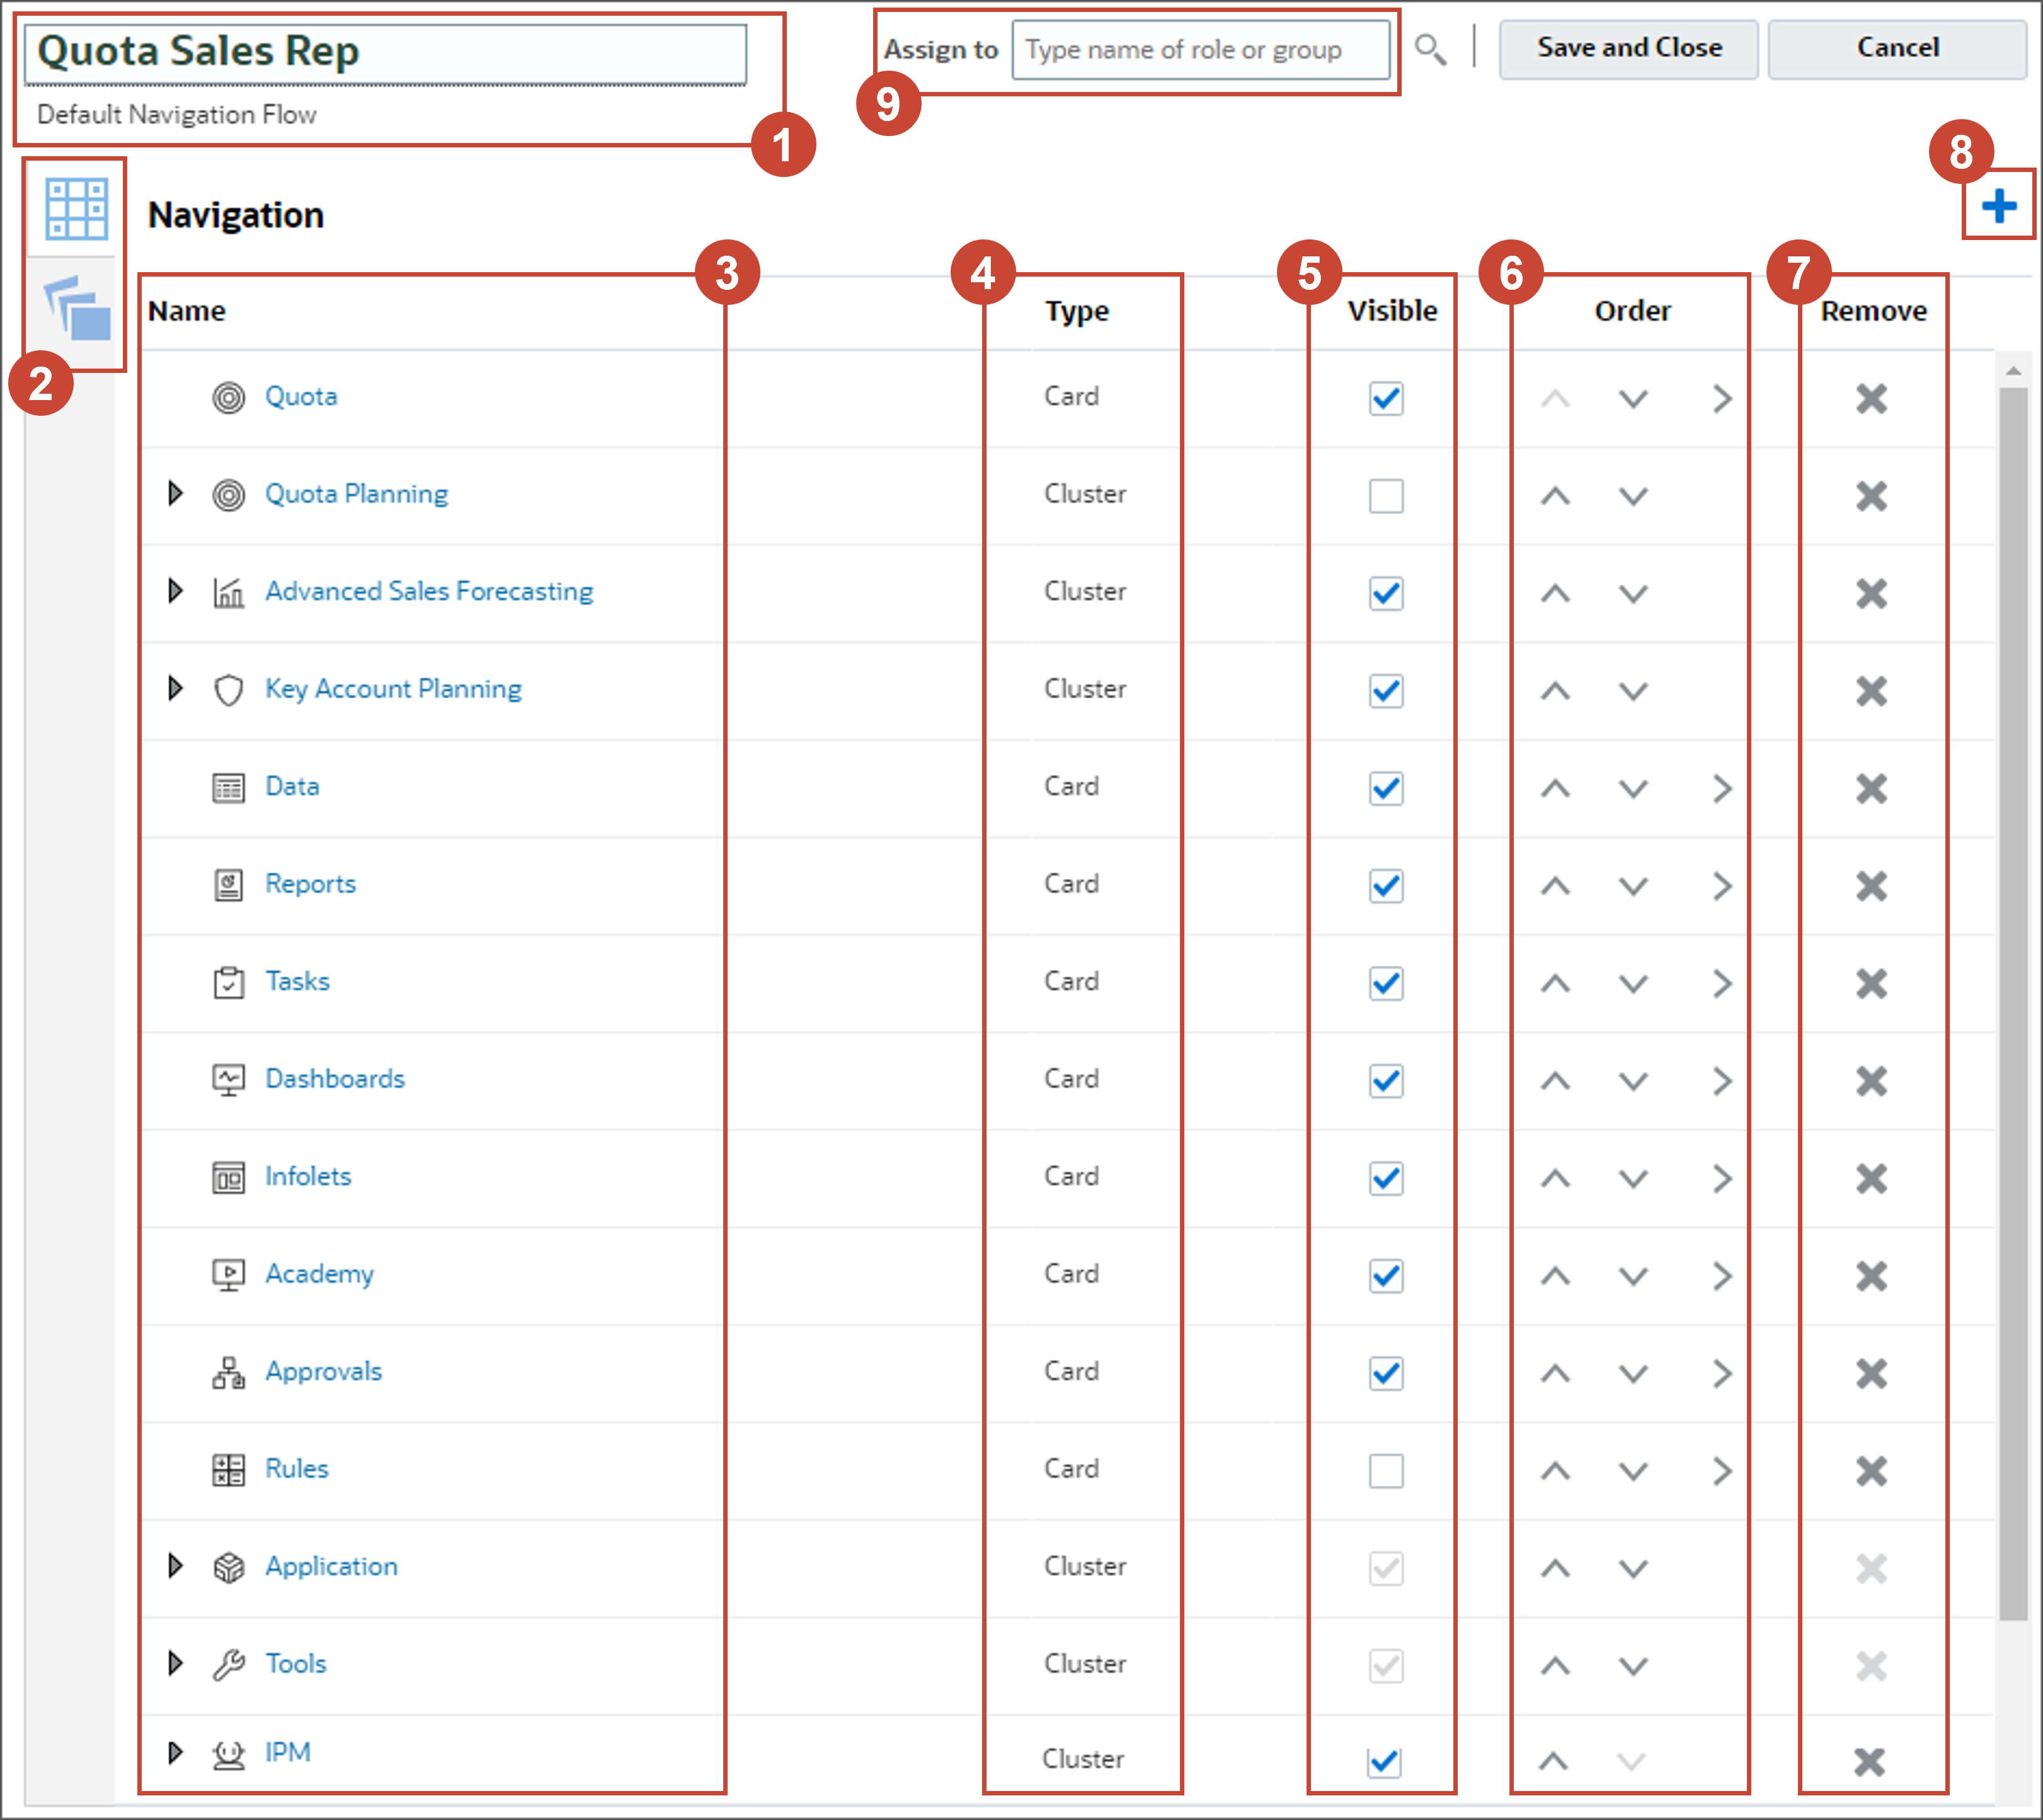
Task: Expand the Advanced Sales Forecasting cluster
Action: [x=176, y=591]
